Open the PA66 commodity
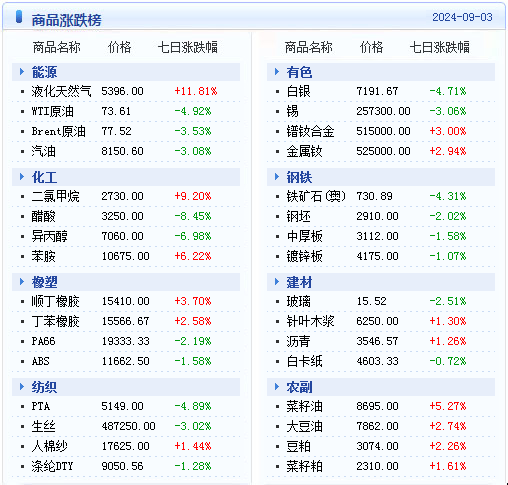This screenshot has height=485, width=508. coord(44,341)
